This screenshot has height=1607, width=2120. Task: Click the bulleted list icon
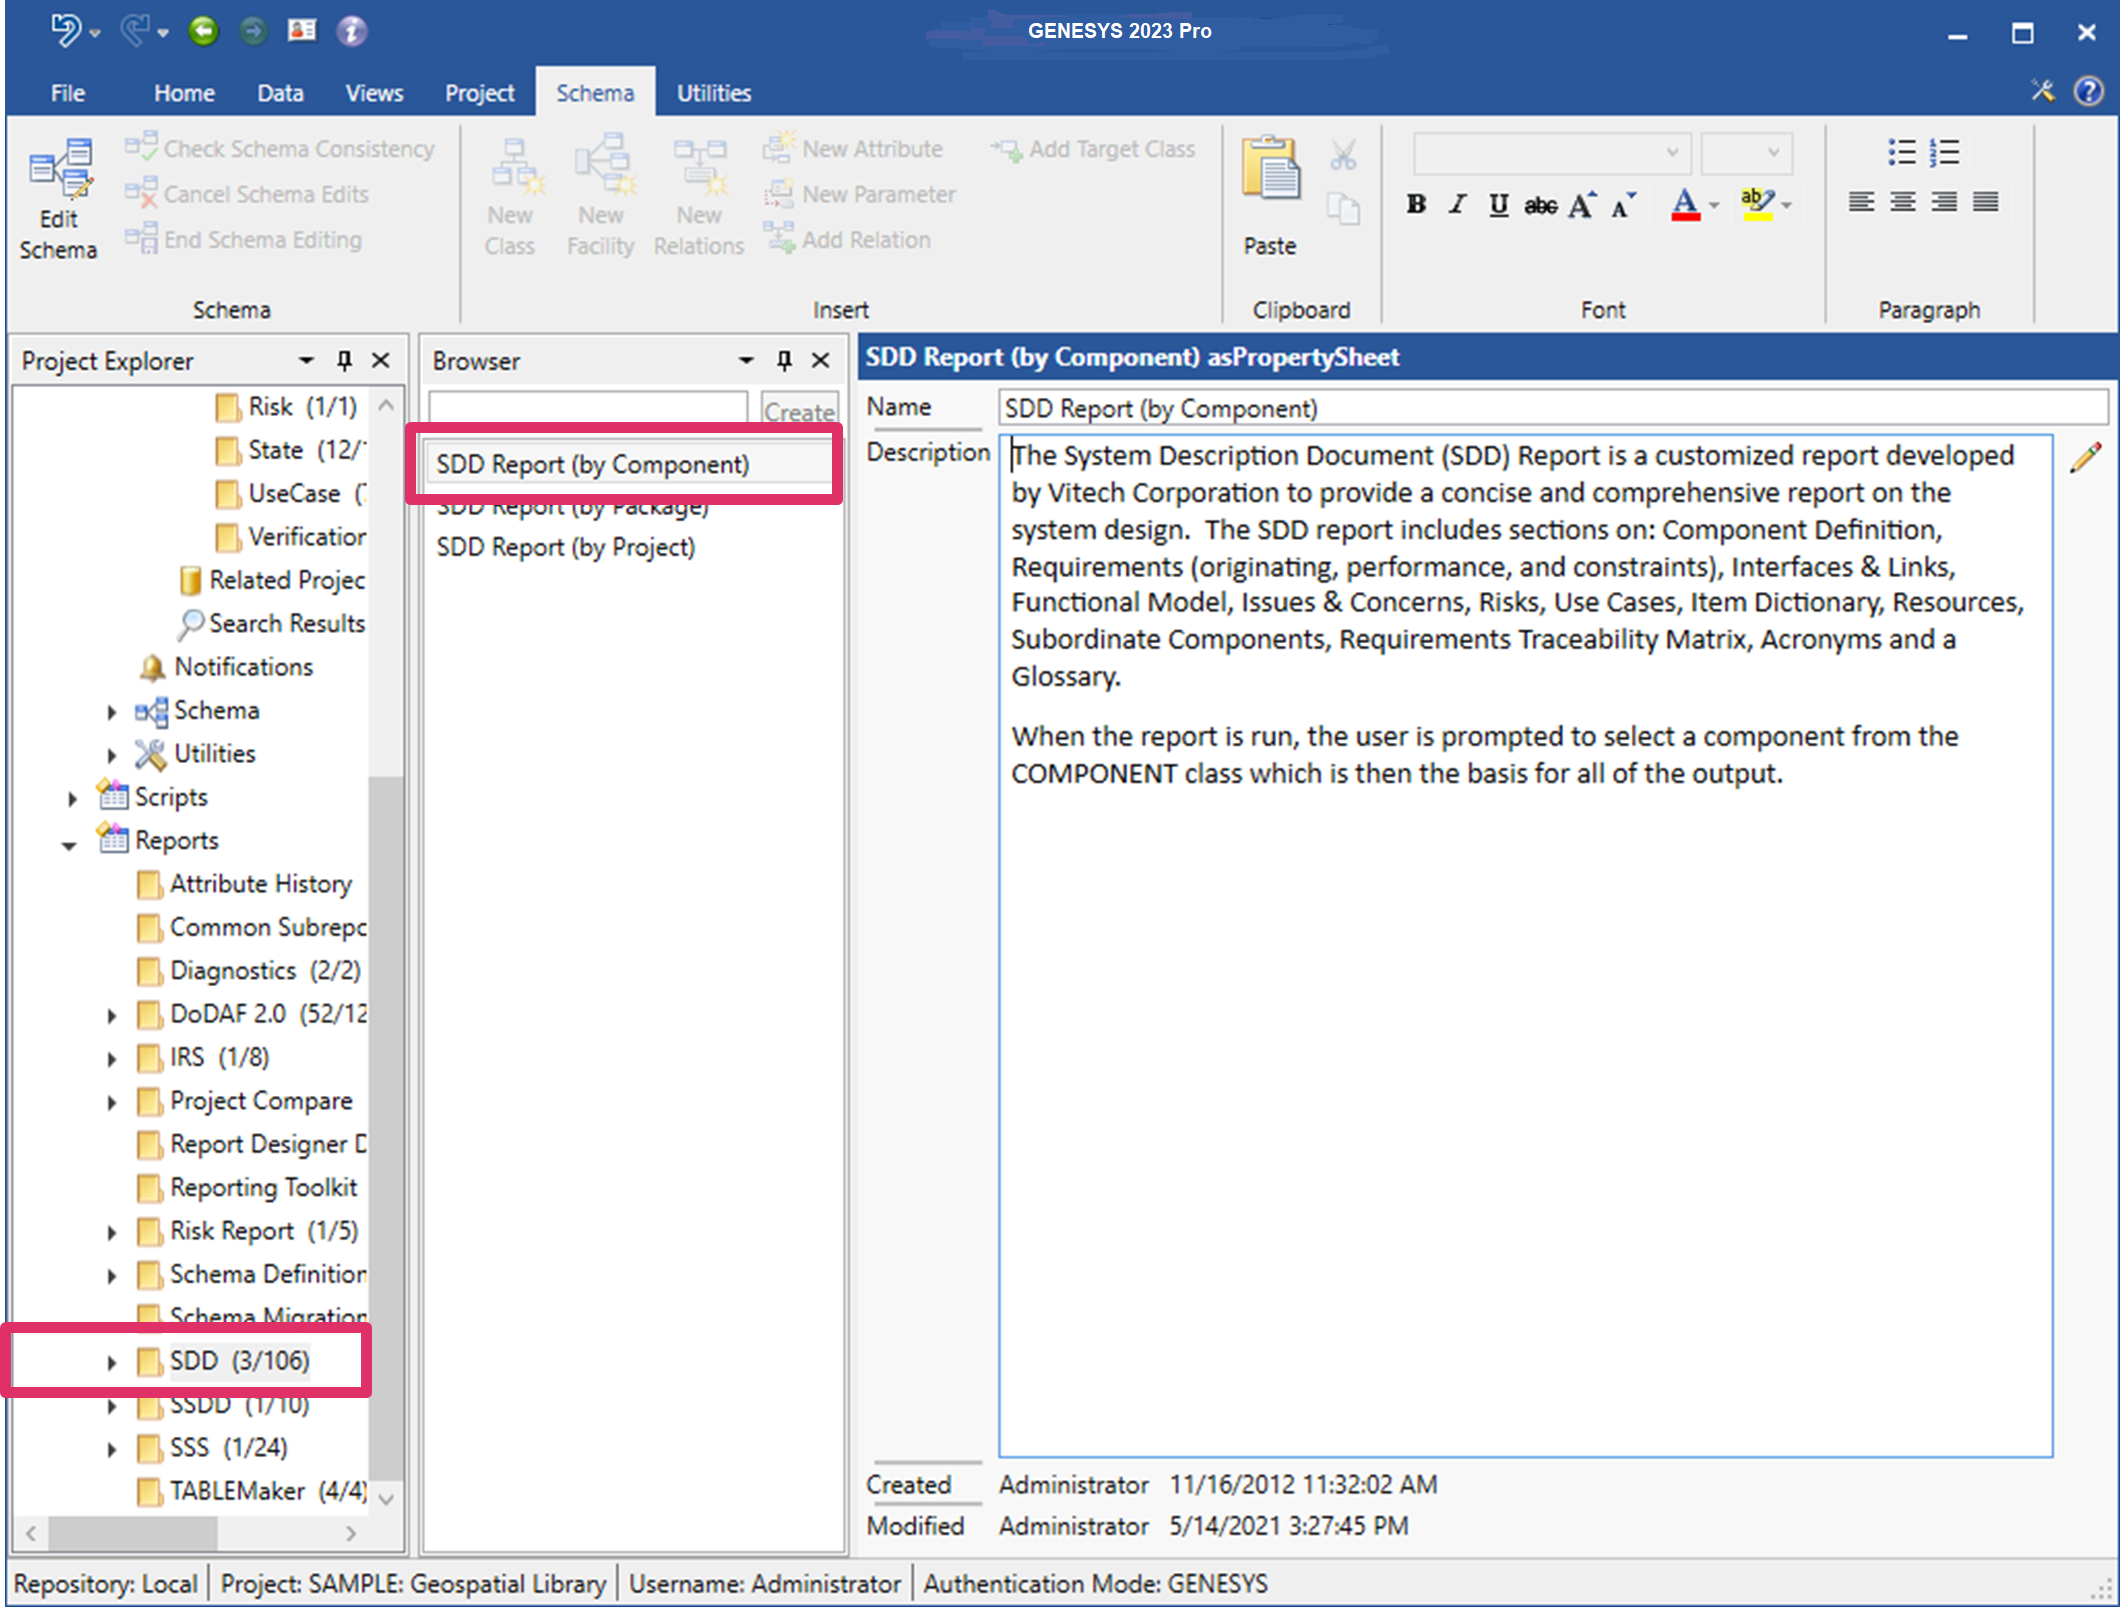(1901, 152)
